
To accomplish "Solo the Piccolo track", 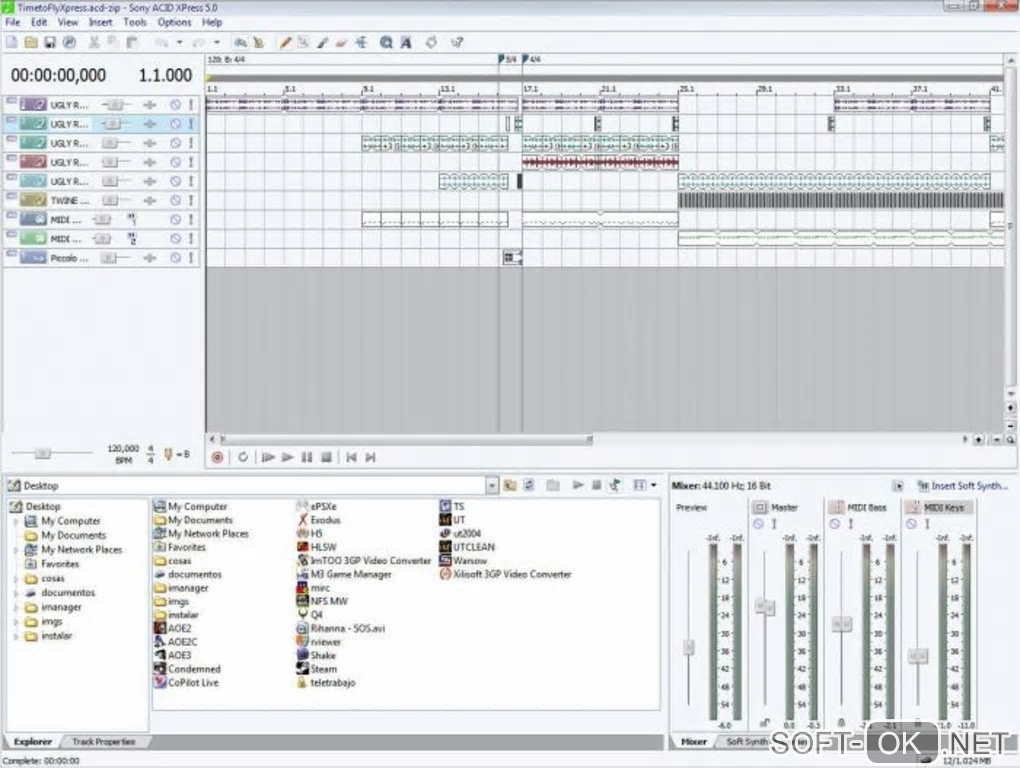I will (191, 258).
